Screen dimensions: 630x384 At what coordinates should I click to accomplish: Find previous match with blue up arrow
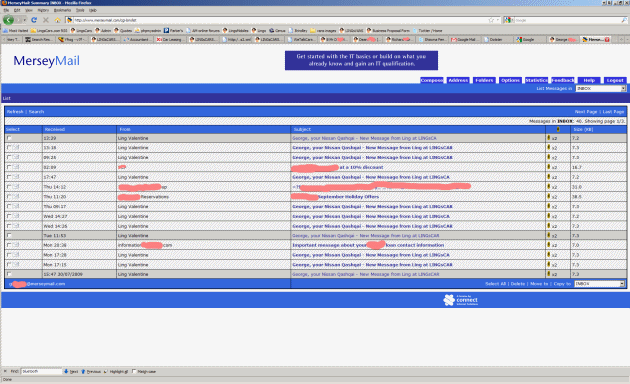[83, 372]
